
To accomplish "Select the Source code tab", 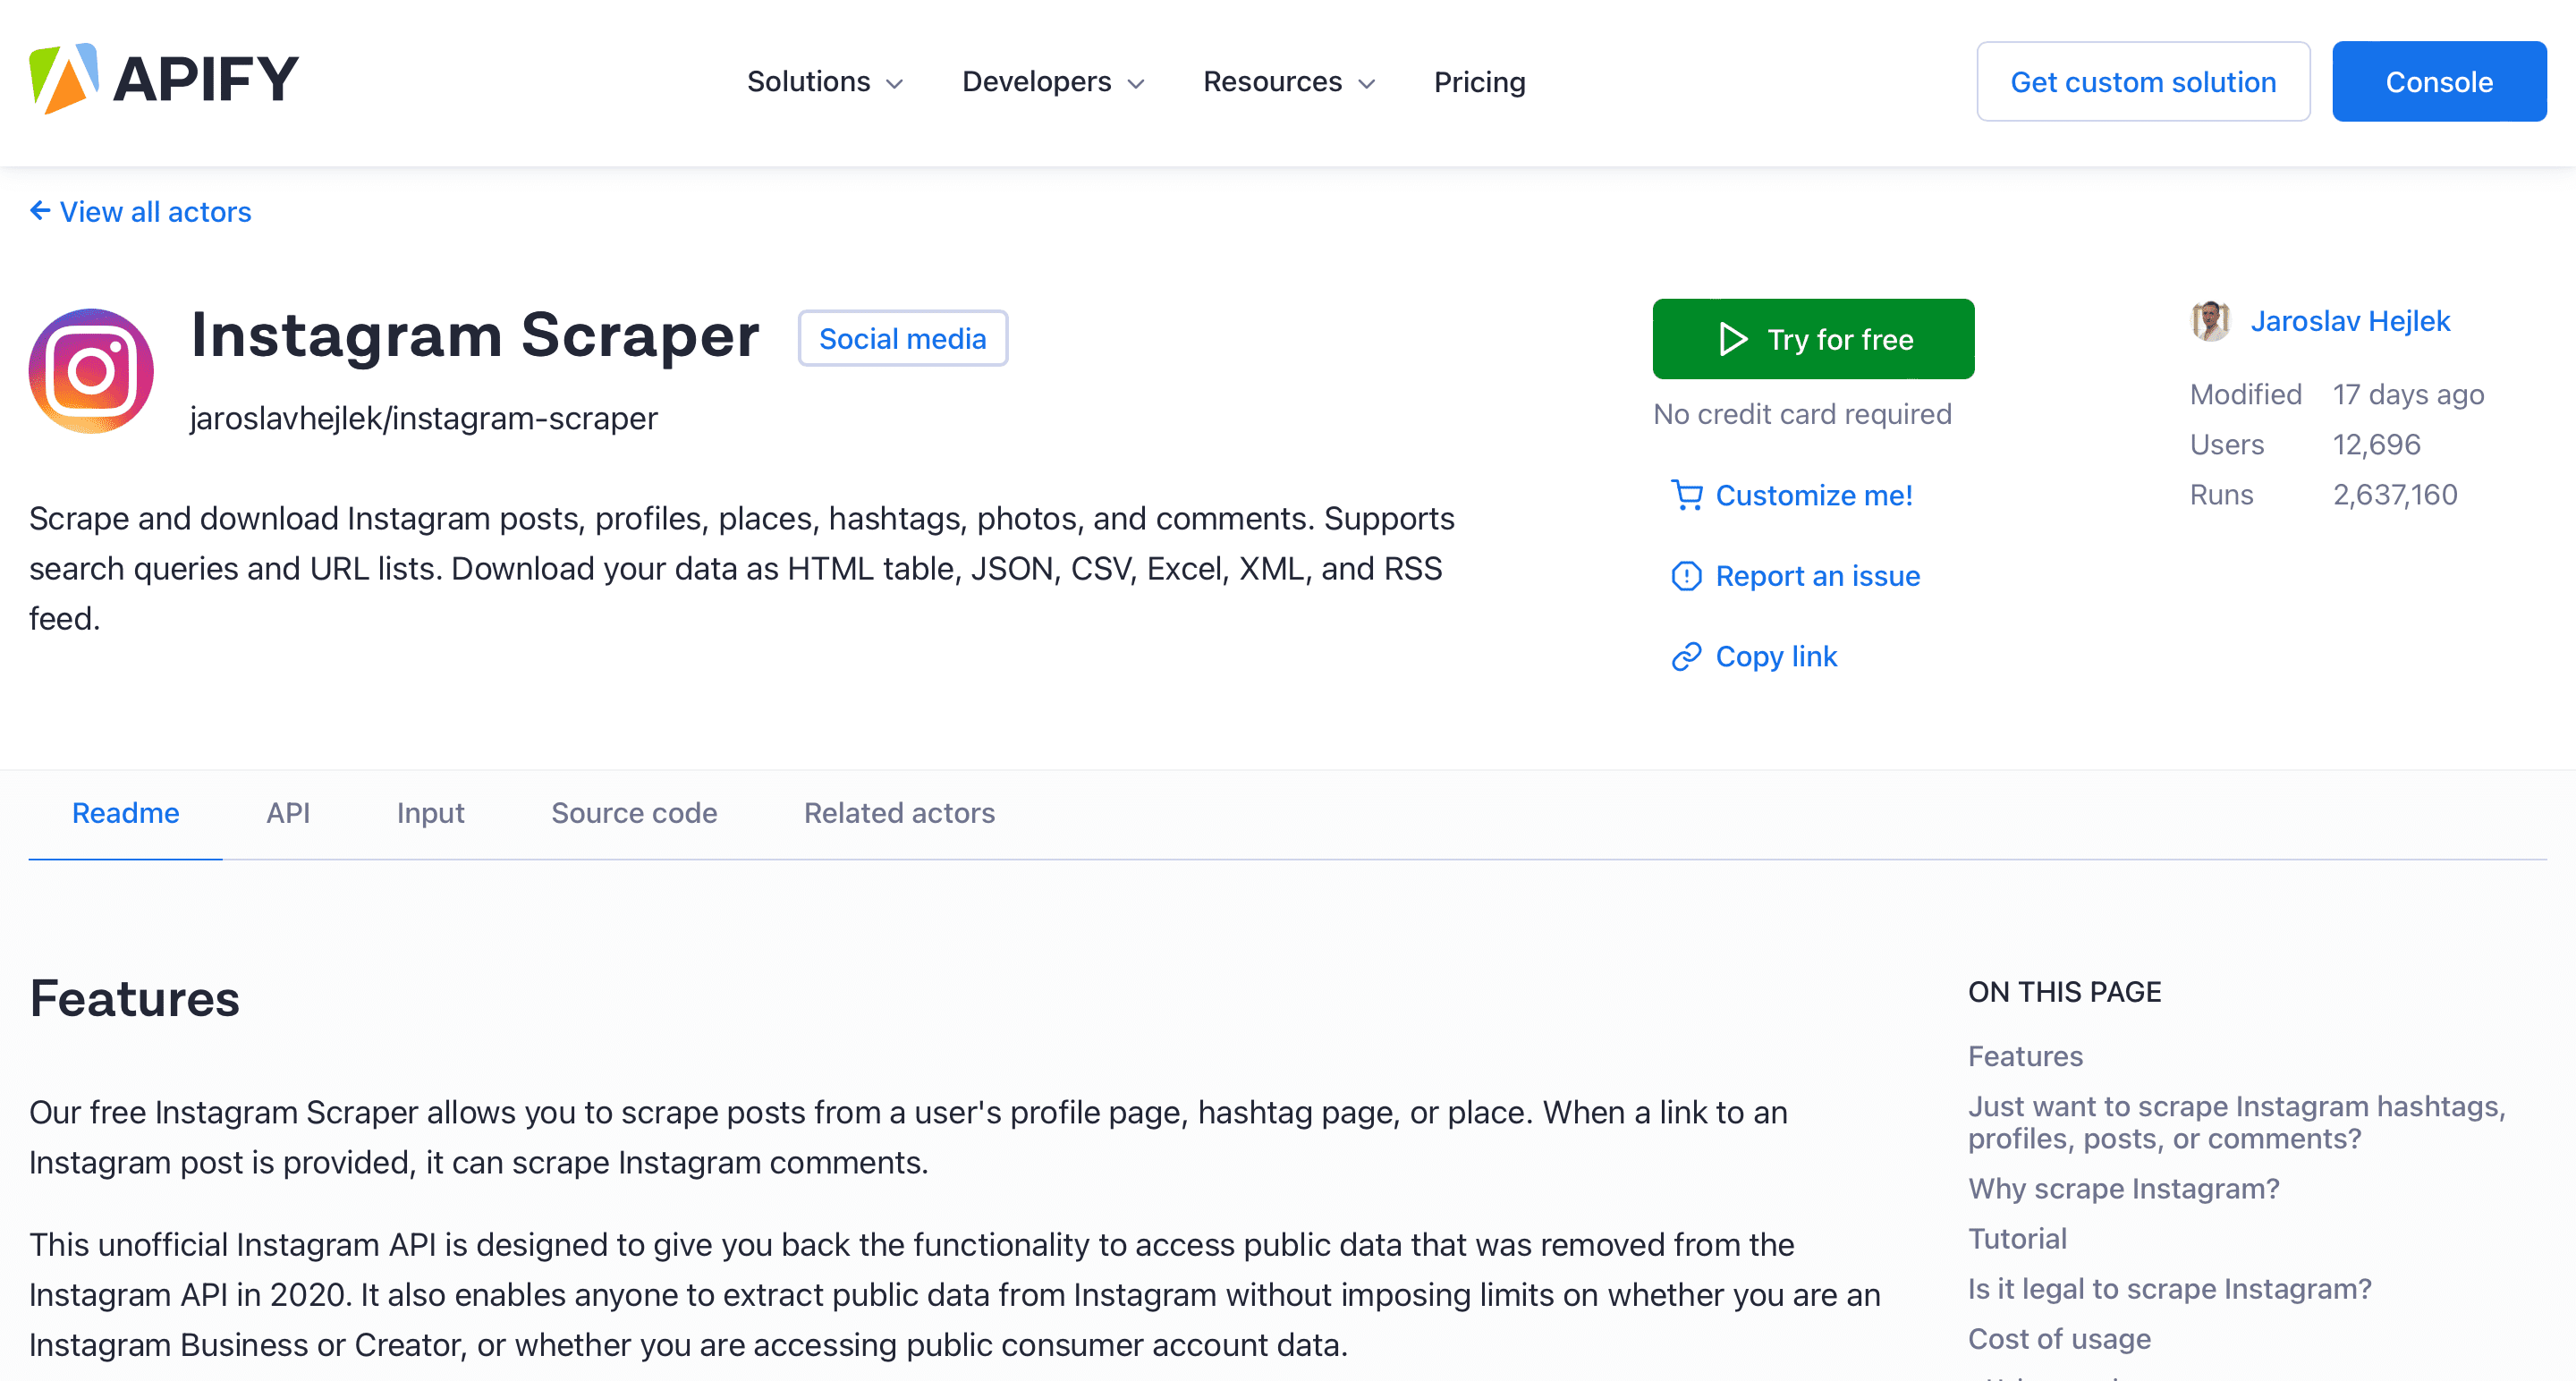I will (x=634, y=812).
